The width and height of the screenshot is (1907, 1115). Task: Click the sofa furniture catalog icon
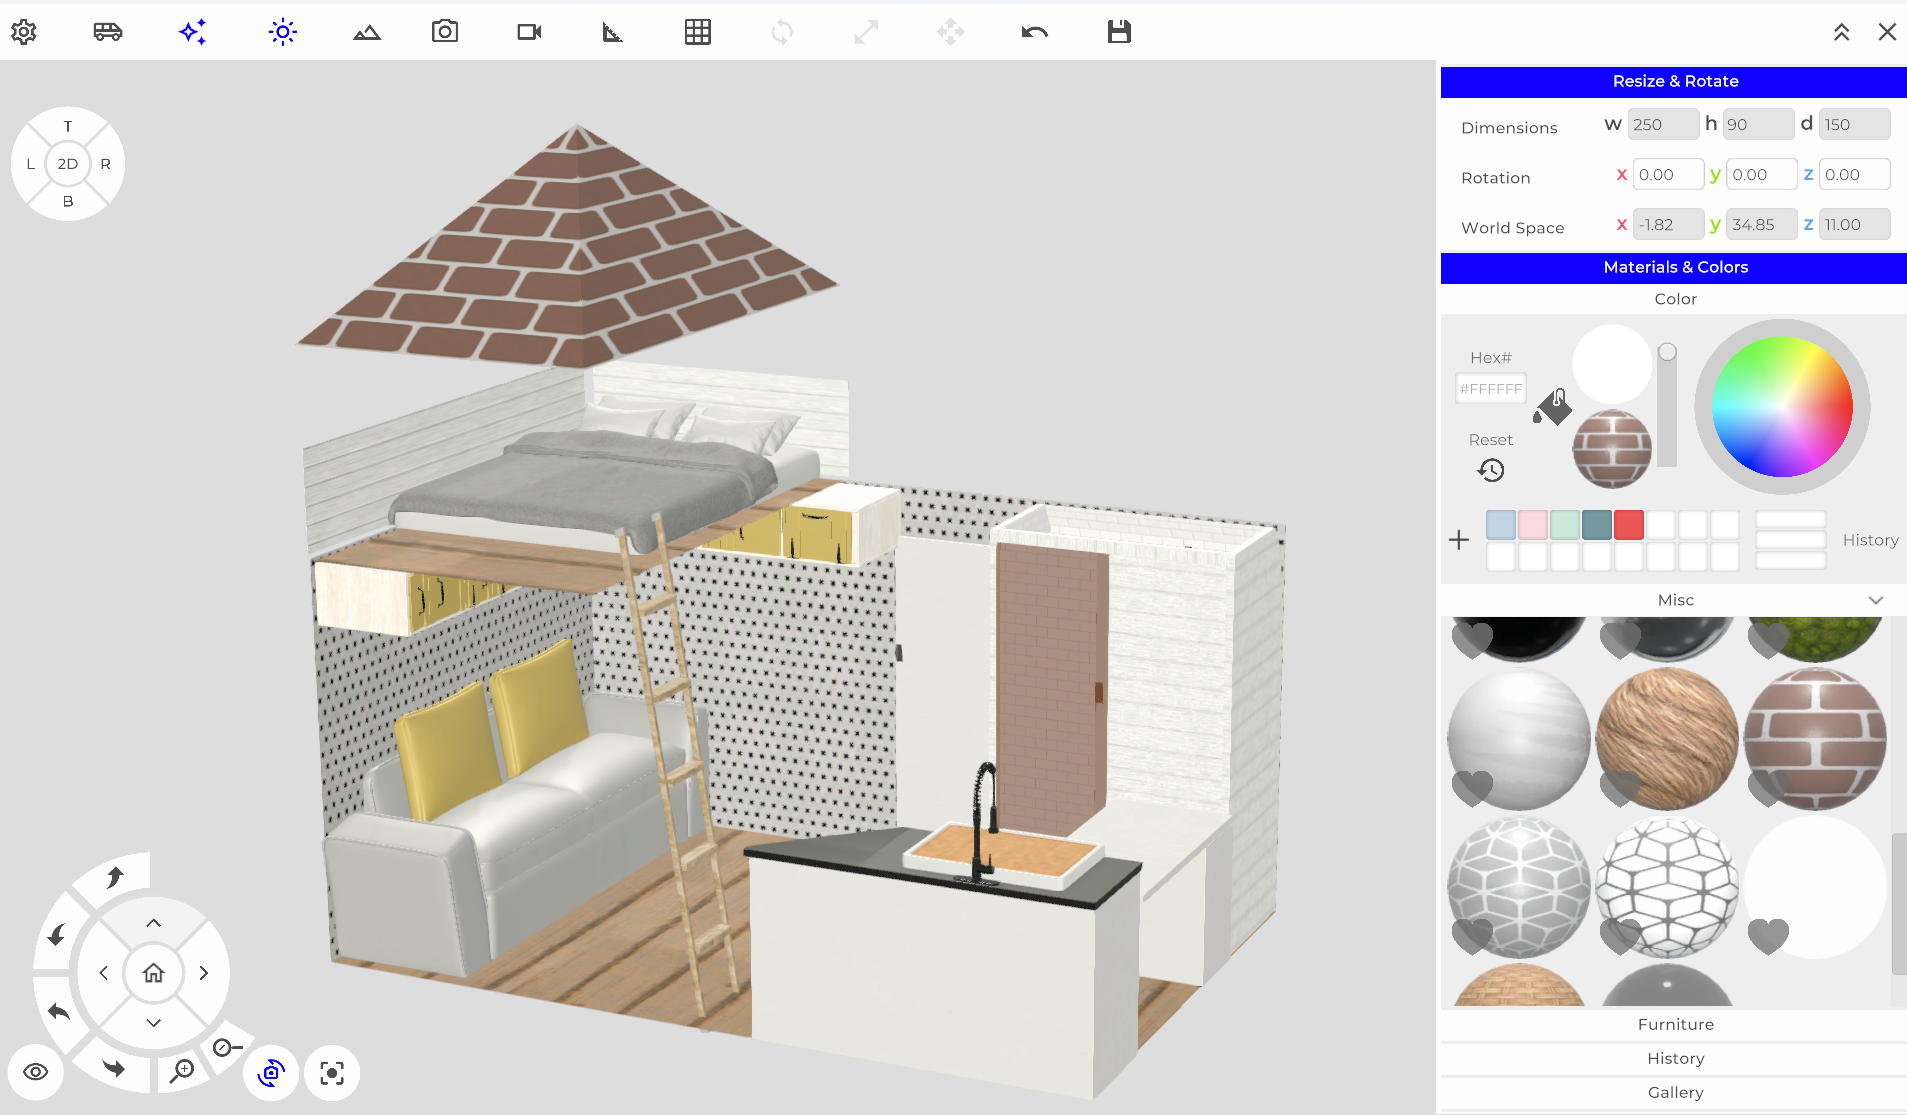pyautogui.click(x=108, y=32)
